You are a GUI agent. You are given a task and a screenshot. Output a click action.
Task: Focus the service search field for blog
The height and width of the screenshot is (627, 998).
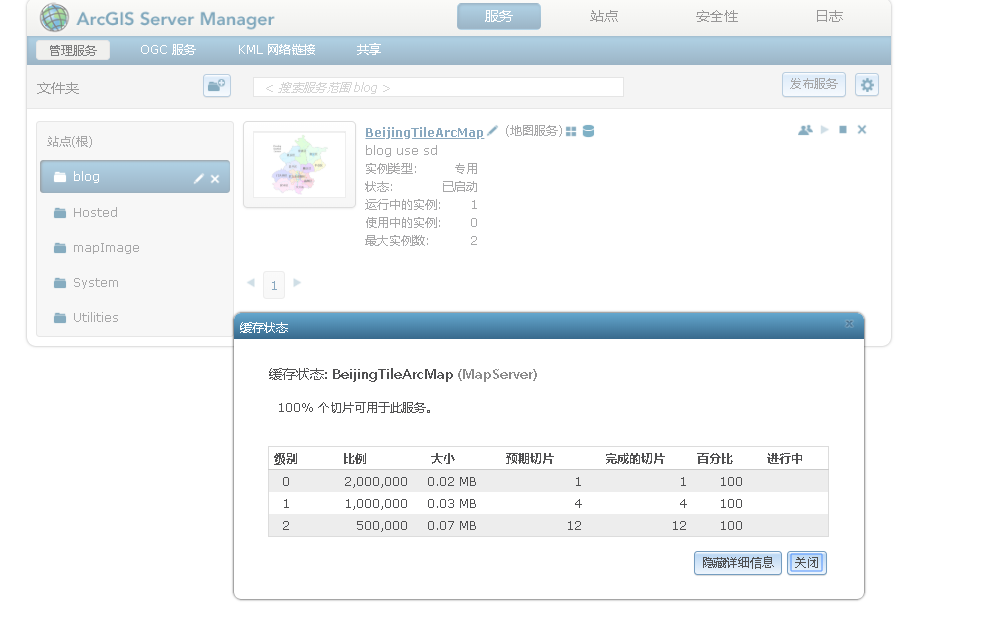(x=438, y=87)
